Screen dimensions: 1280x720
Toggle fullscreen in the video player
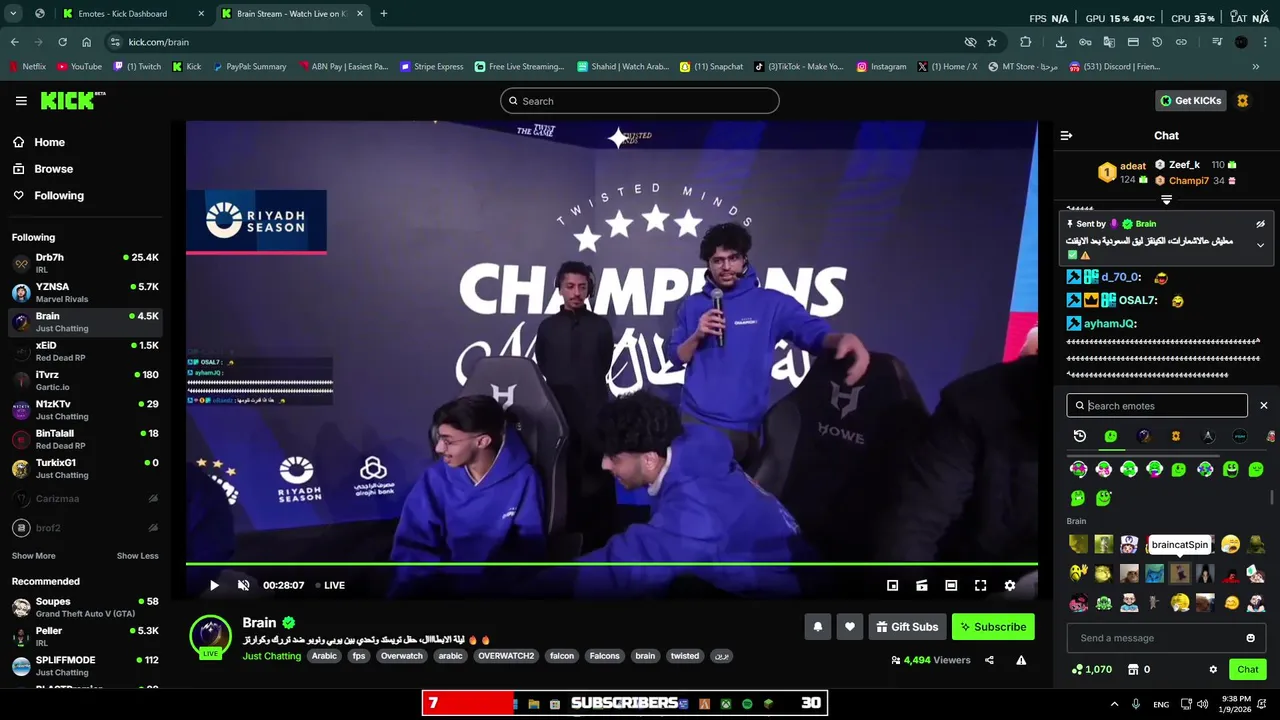click(981, 585)
